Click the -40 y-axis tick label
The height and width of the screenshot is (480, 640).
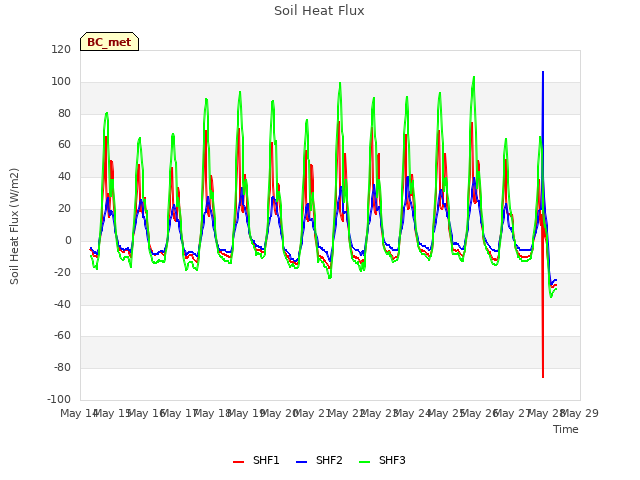62,304
